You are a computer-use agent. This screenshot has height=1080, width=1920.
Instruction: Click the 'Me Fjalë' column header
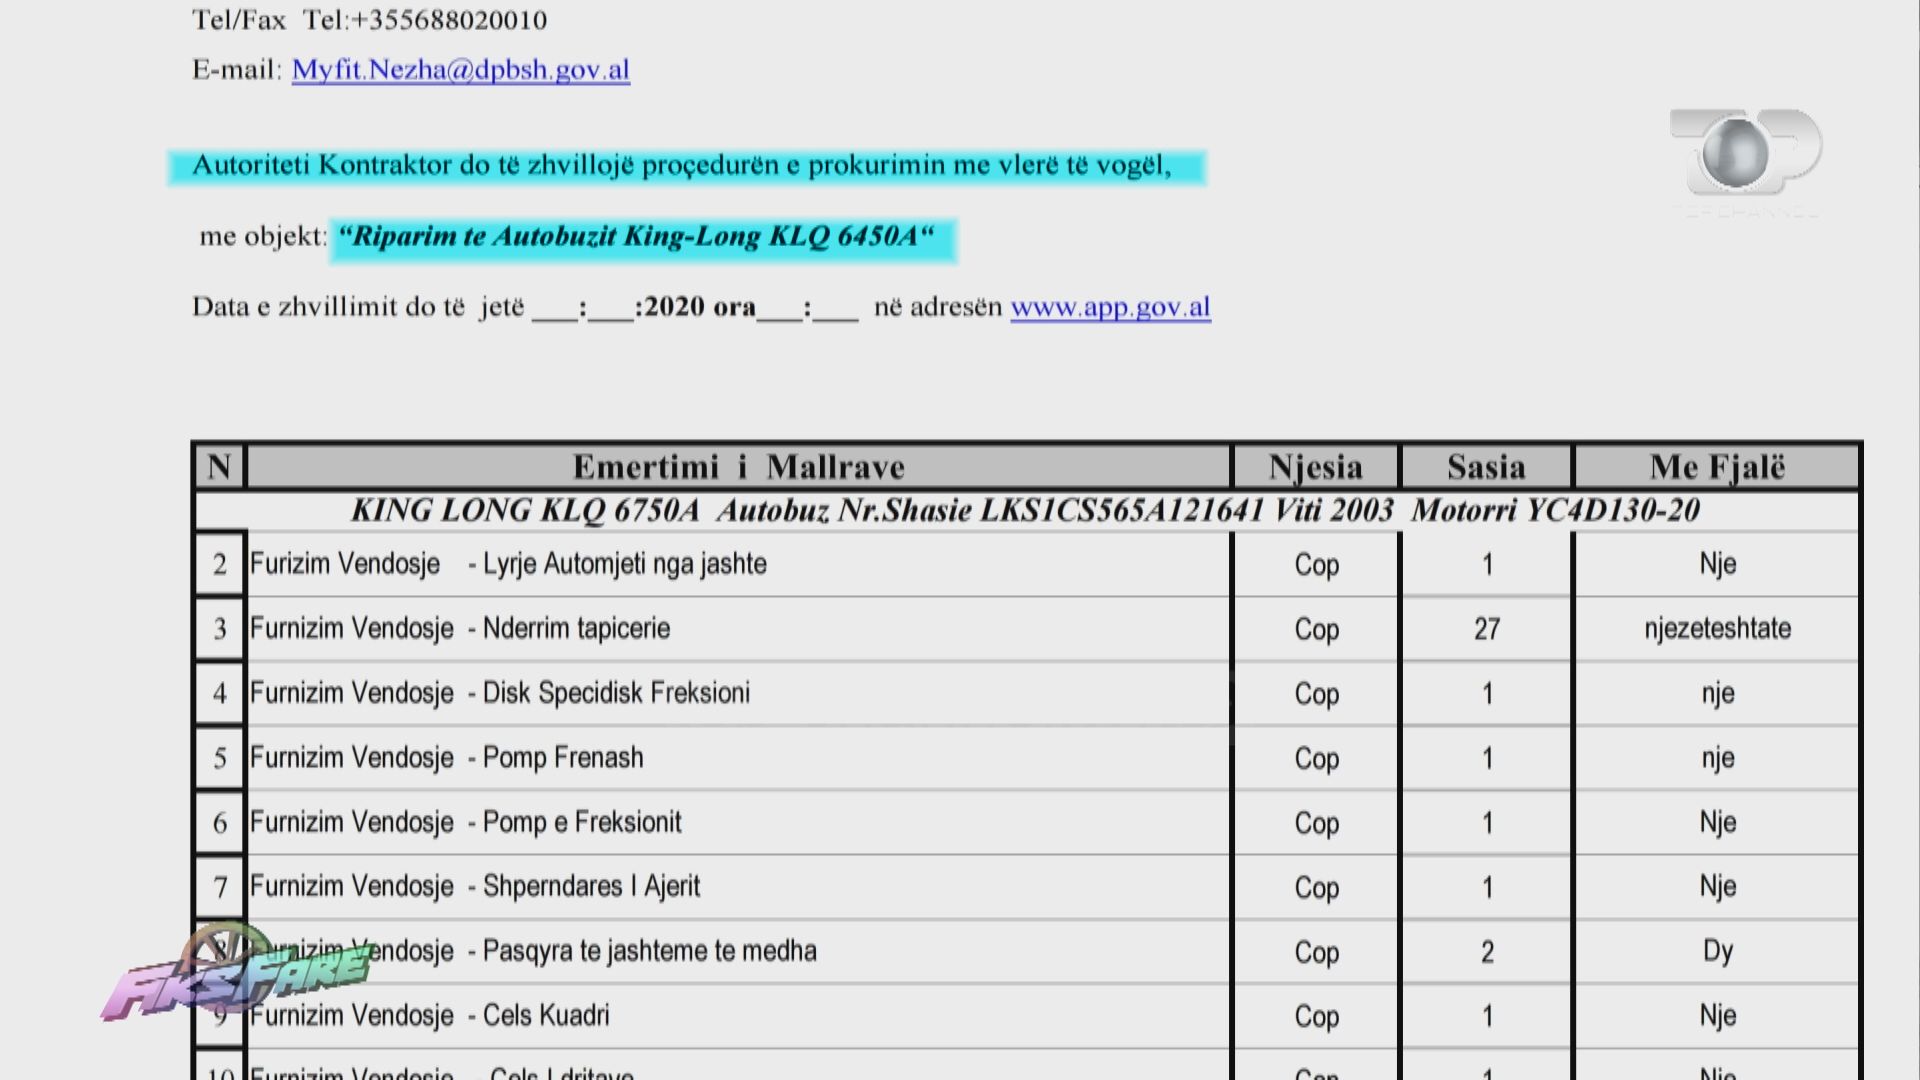click(1717, 467)
